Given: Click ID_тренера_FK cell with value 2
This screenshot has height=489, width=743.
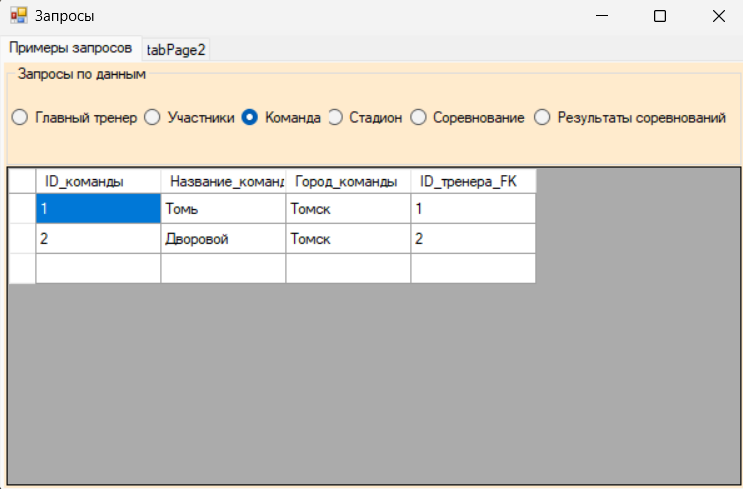Looking at the screenshot, I should pyautogui.click(x=473, y=238).
